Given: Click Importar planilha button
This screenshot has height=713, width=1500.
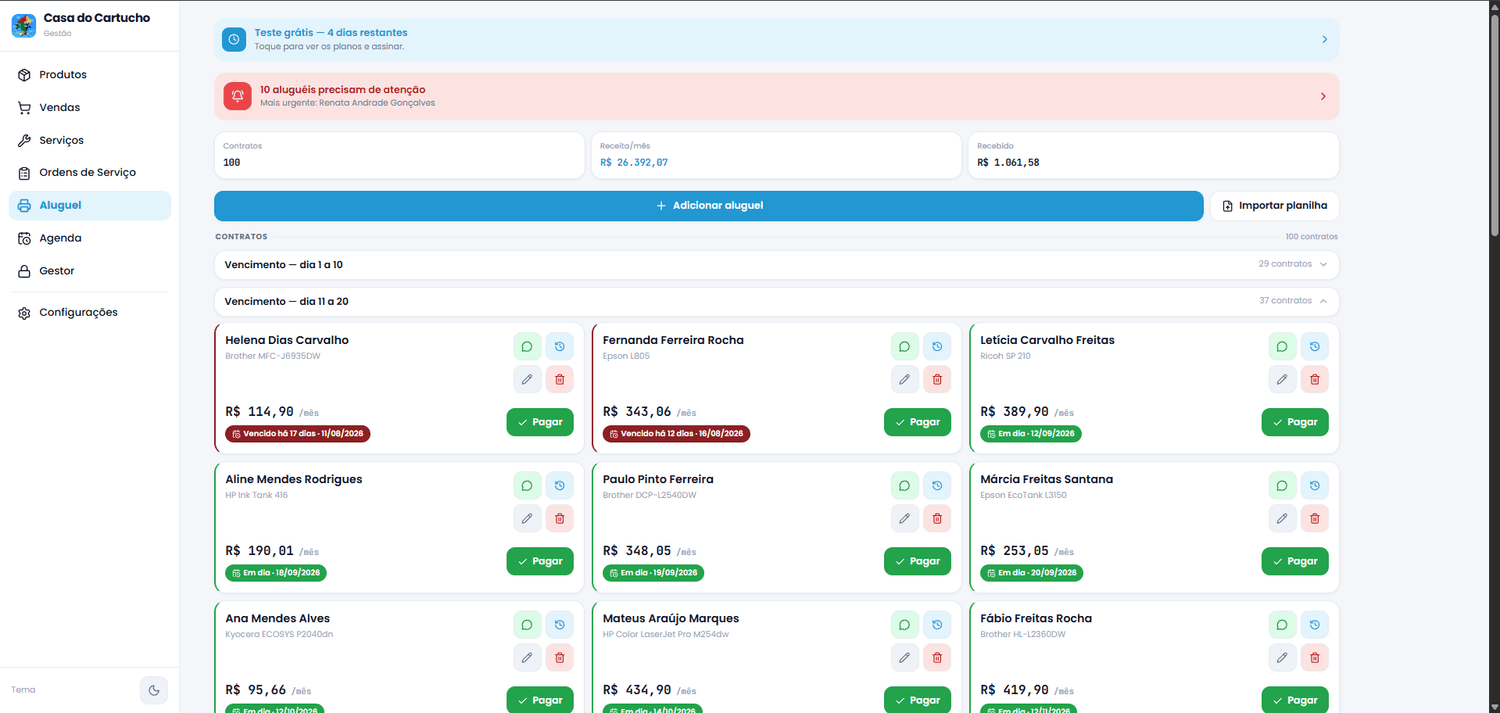Looking at the screenshot, I should click(1275, 206).
